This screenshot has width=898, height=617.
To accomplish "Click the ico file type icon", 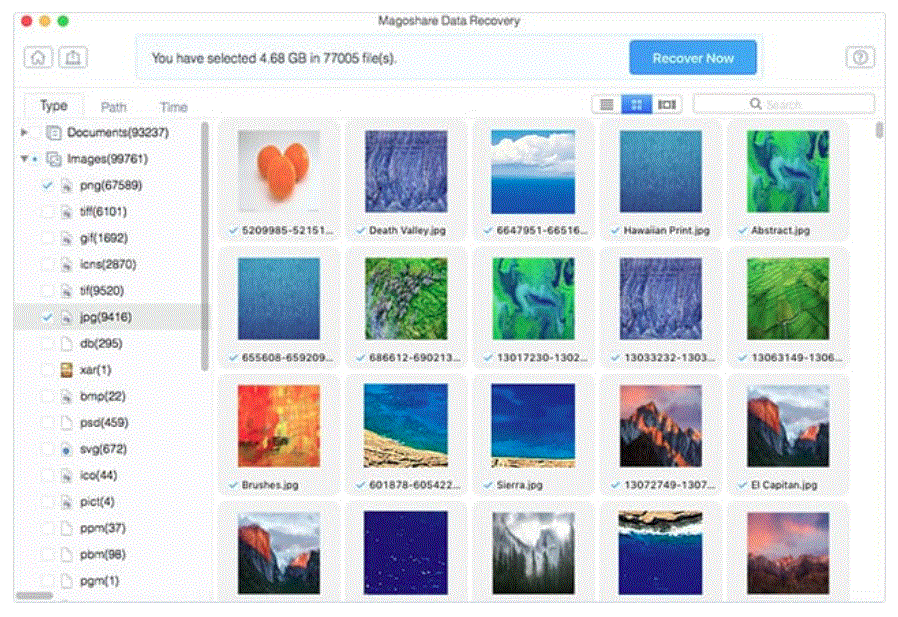I will coord(67,475).
